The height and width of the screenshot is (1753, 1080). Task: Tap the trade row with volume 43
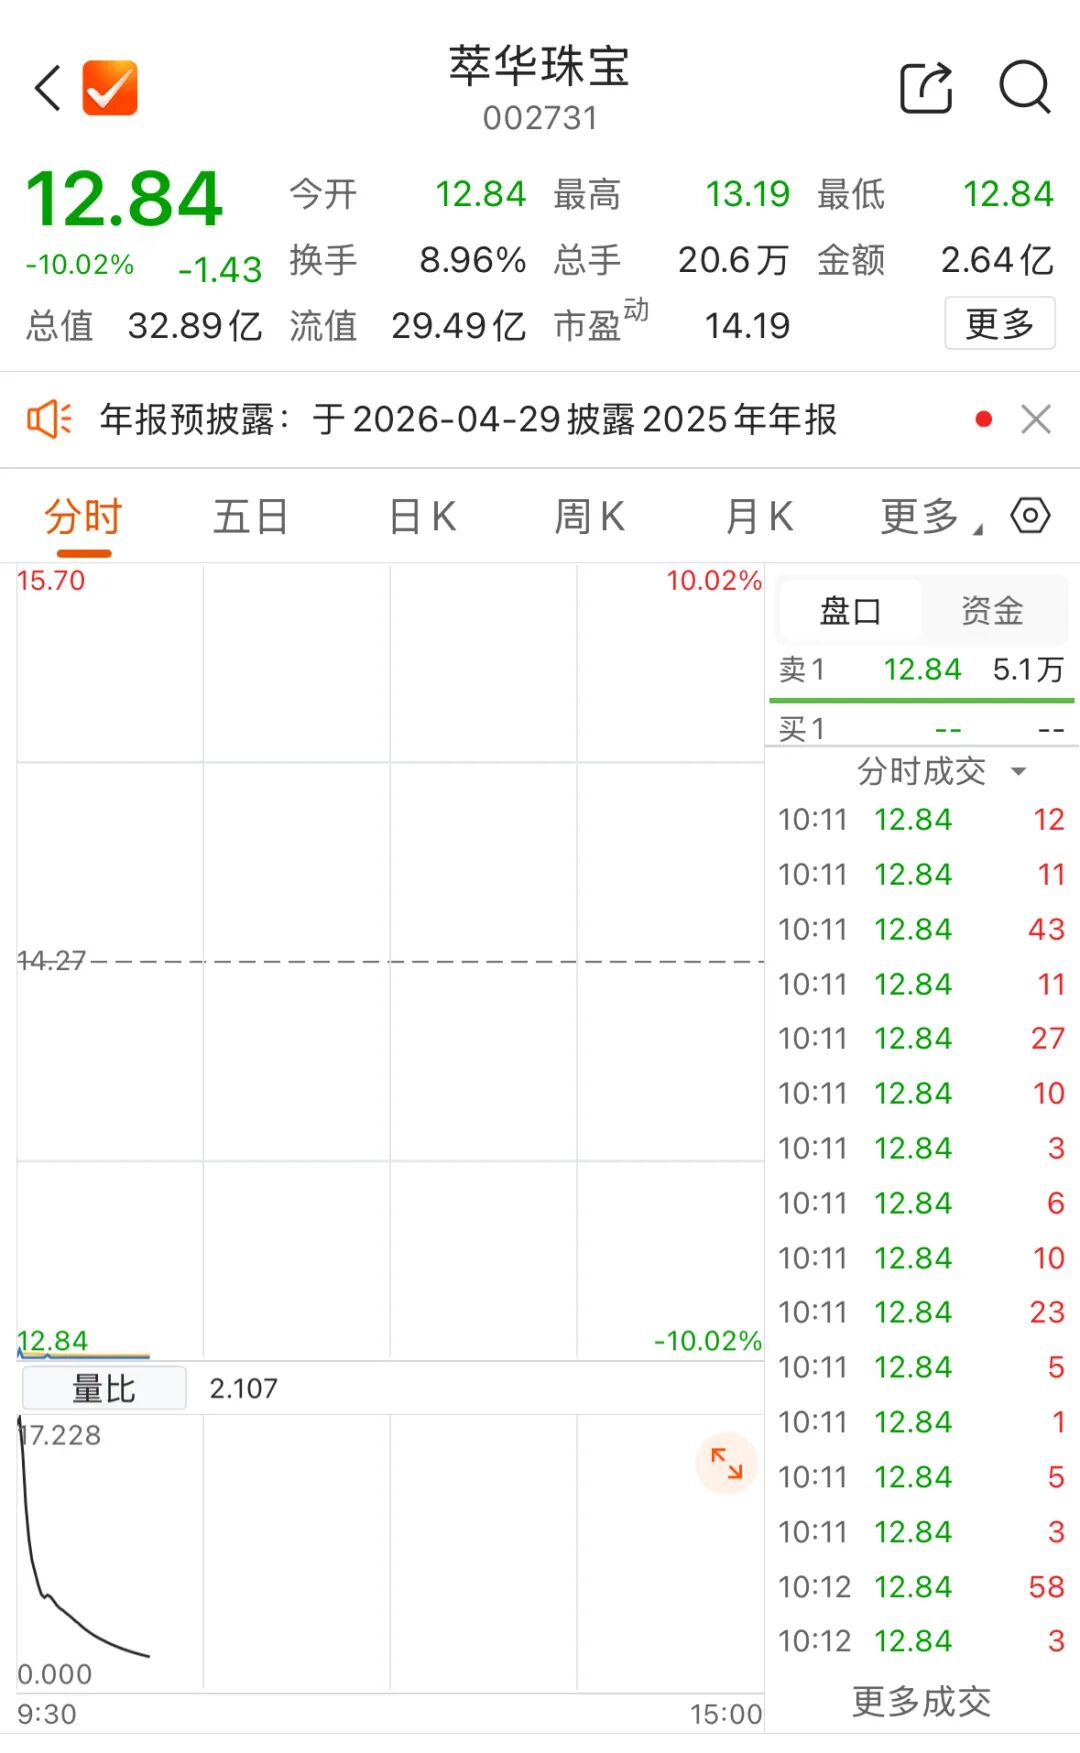point(922,929)
